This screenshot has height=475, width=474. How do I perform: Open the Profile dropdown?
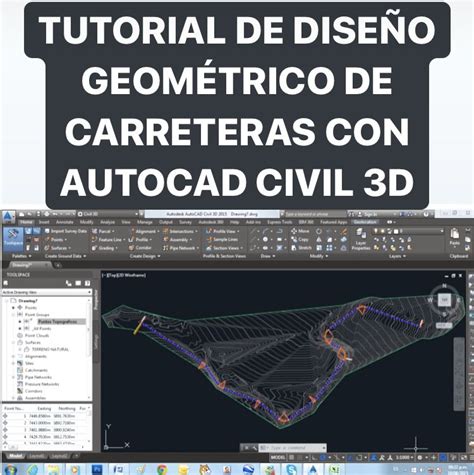[x=140, y=240]
